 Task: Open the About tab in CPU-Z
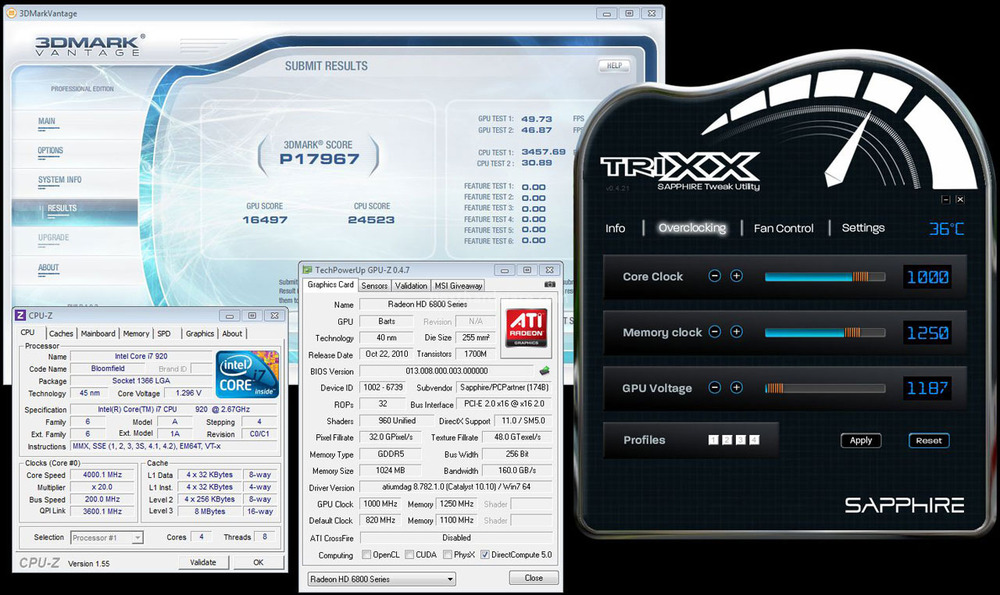(x=232, y=334)
